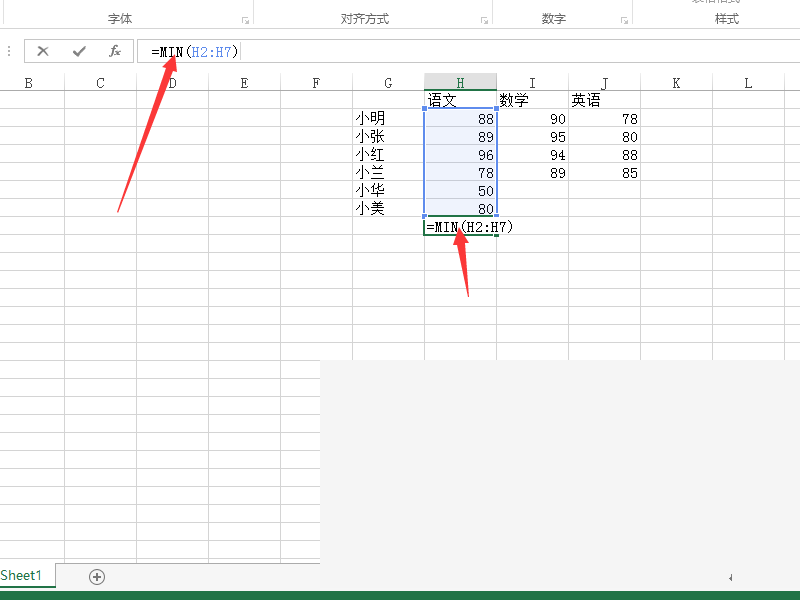Switch to the Sheet1 tab
This screenshot has height=600, width=800.
[x=21, y=576]
